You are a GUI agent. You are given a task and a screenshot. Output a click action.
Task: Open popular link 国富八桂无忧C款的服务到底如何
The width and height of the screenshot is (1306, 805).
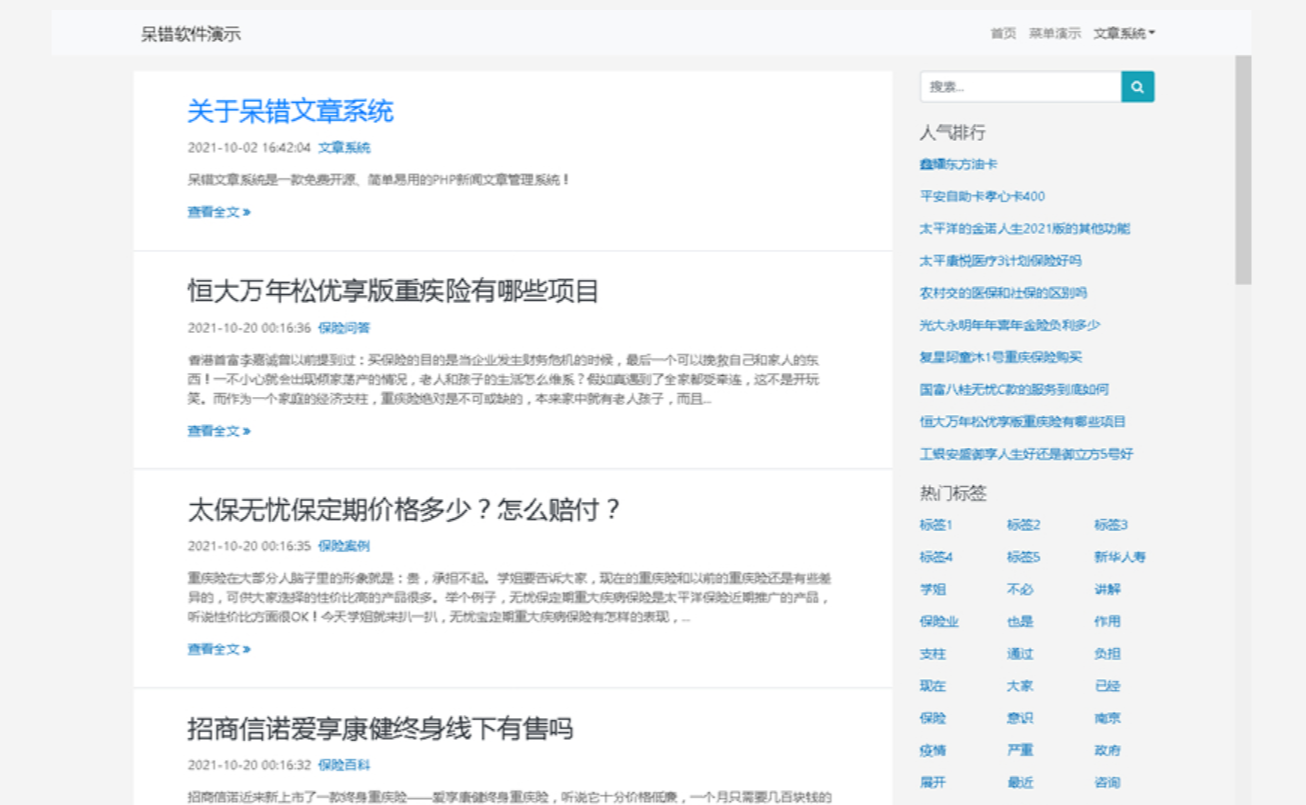(x=1014, y=389)
